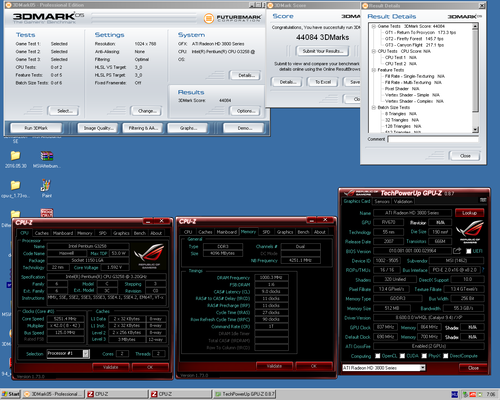Open About tab in CPU-Z window showing memory timings
This screenshot has height=400, width=500.
pos(319,232)
